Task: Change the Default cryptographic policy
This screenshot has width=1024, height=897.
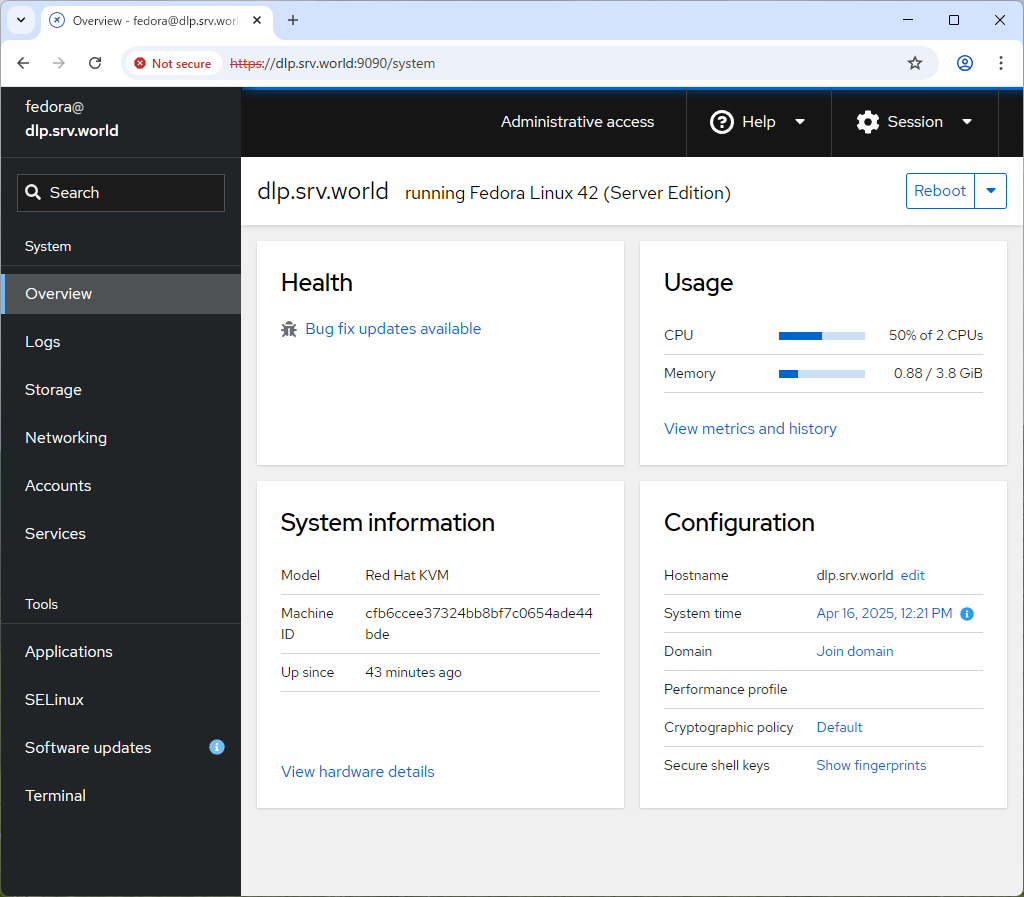Action: pyautogui.click(x=839, y=727)
